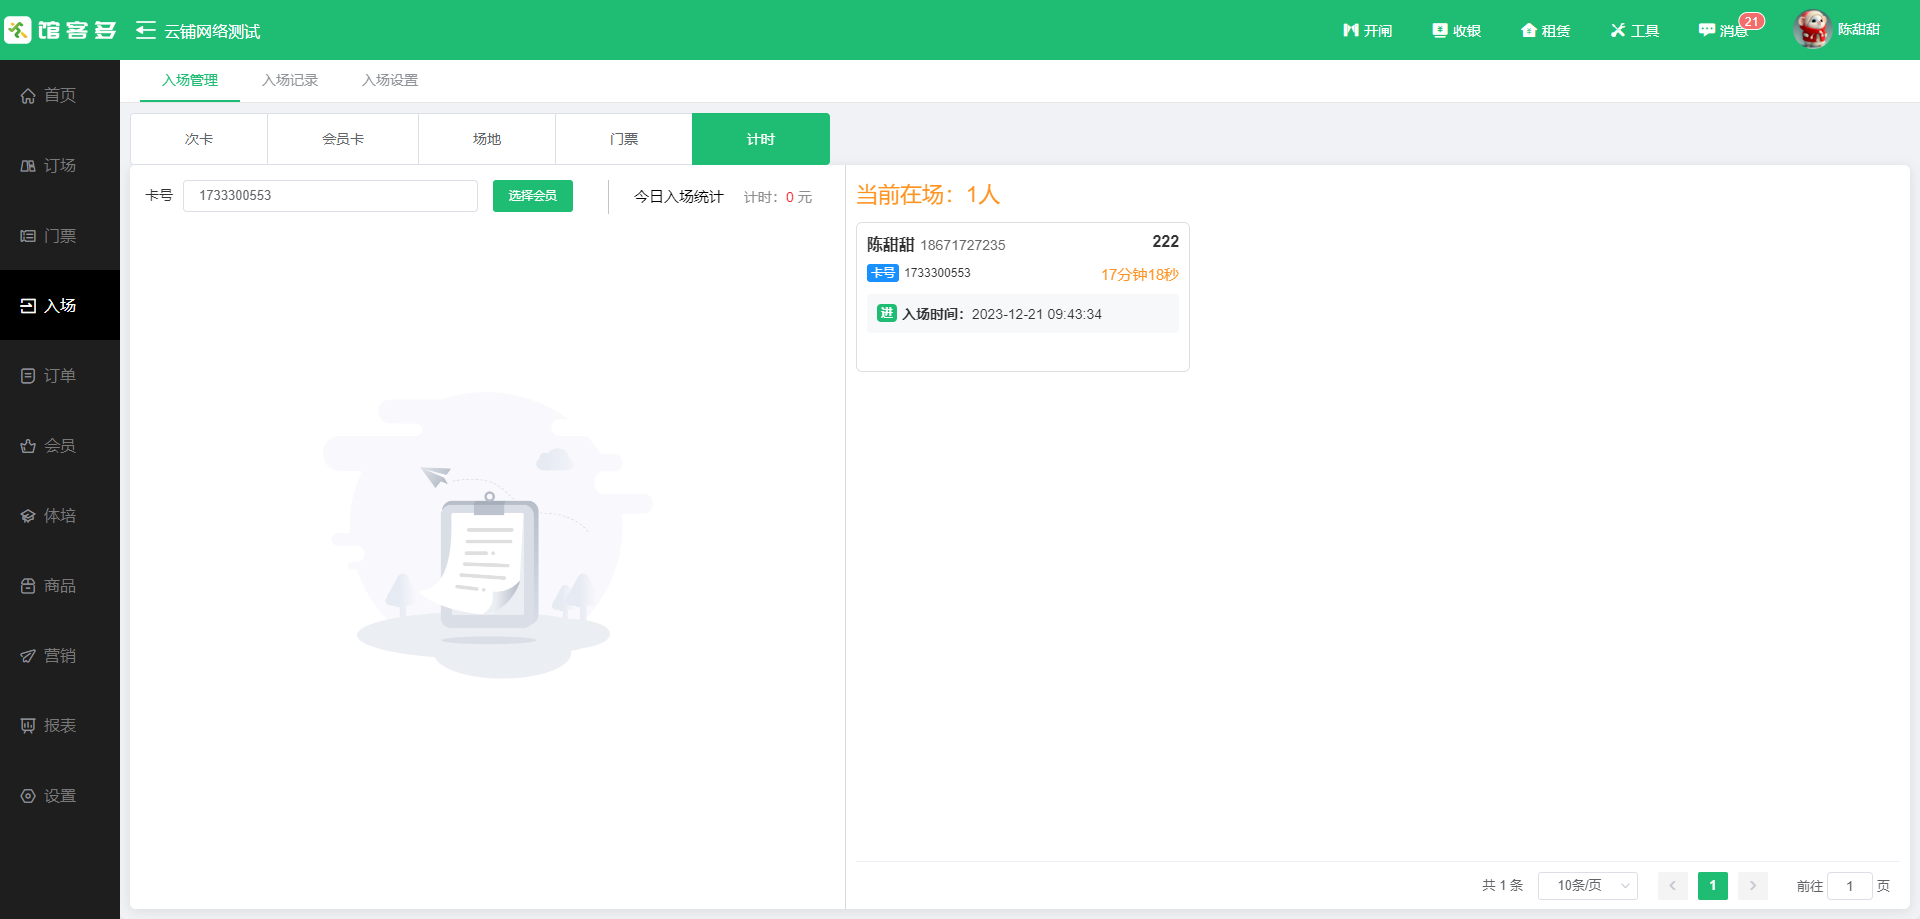Screen dimensions: 1920x919
Task: Switch to the 入场记录 tab
Action: pos(290,81)
